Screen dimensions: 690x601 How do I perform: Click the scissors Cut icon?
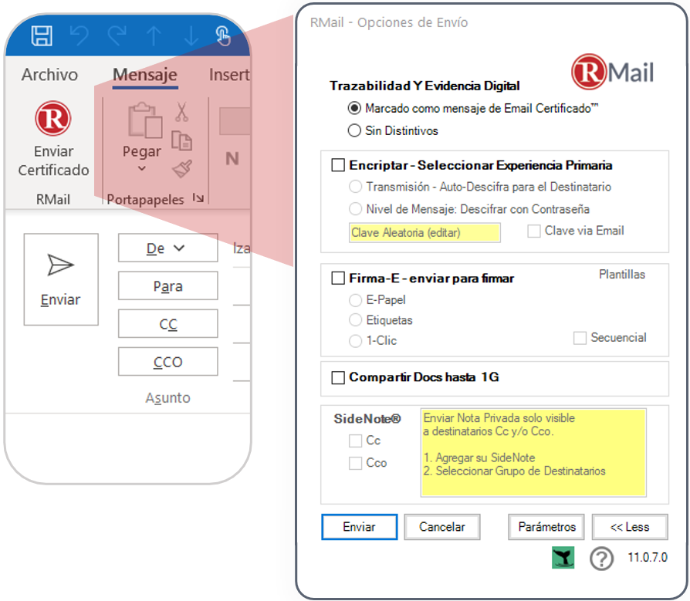(x=182, y=112)
